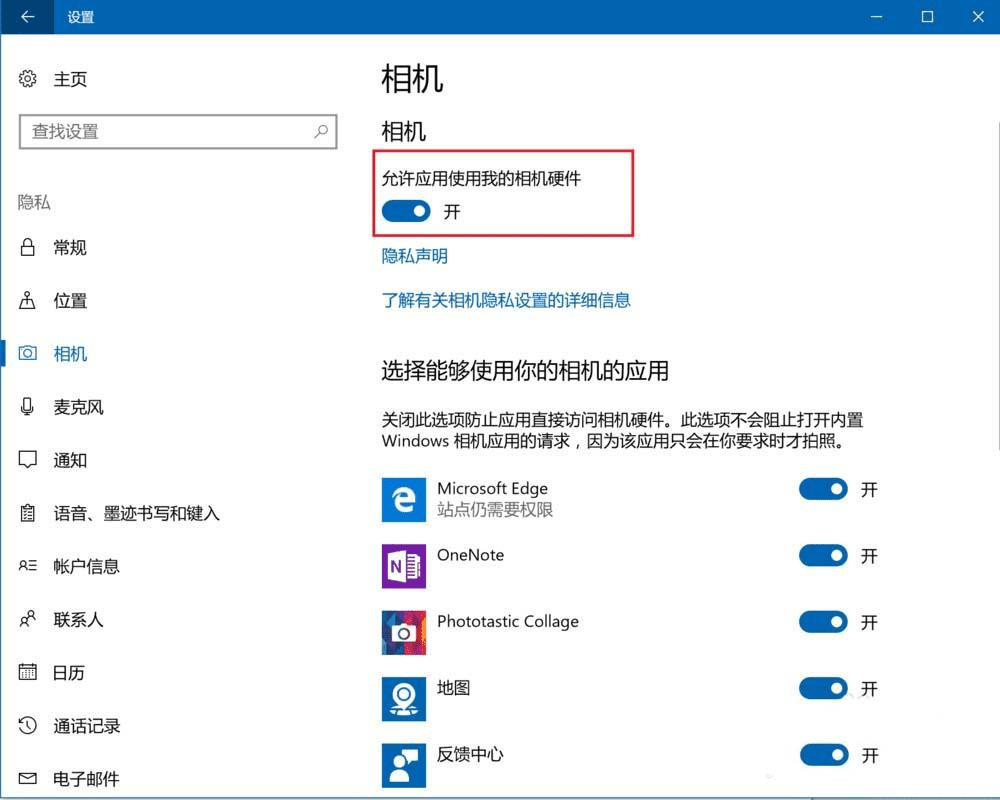Open the 隐私声明 link
This screenshot has height=800, width=1000.
click(x=415, y=256)
